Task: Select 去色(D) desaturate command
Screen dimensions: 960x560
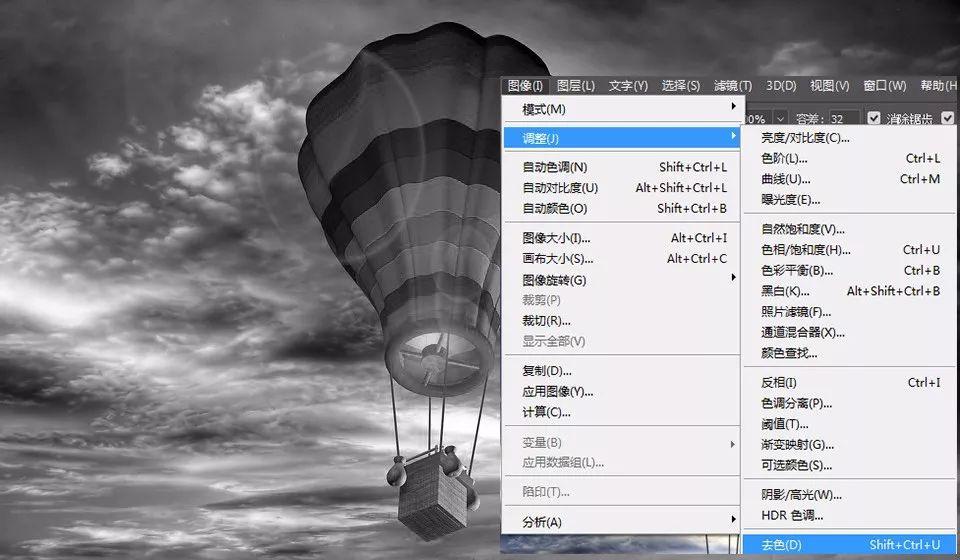Action: pos(850,545)
